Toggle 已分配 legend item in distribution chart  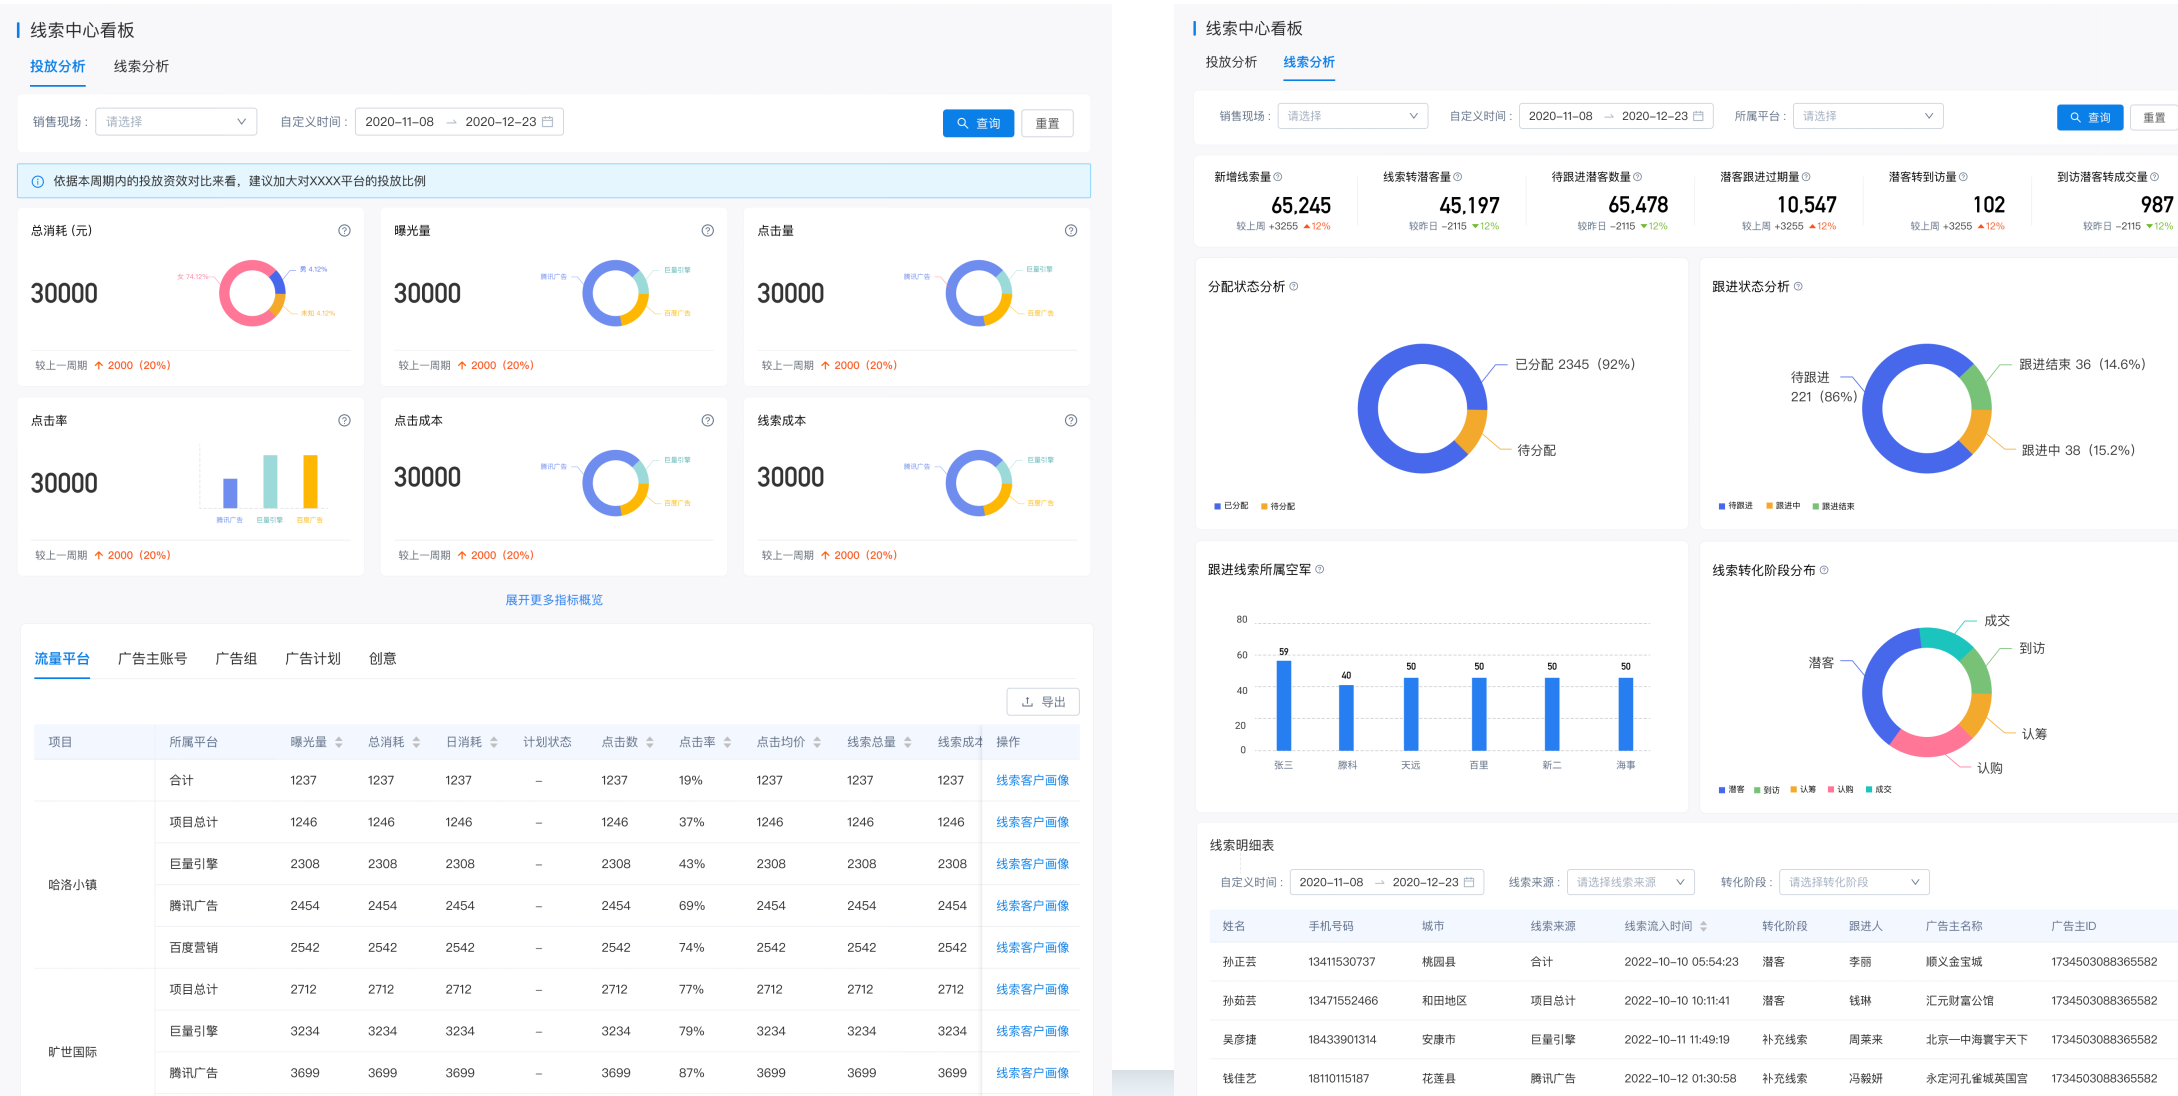(1231, 506)
